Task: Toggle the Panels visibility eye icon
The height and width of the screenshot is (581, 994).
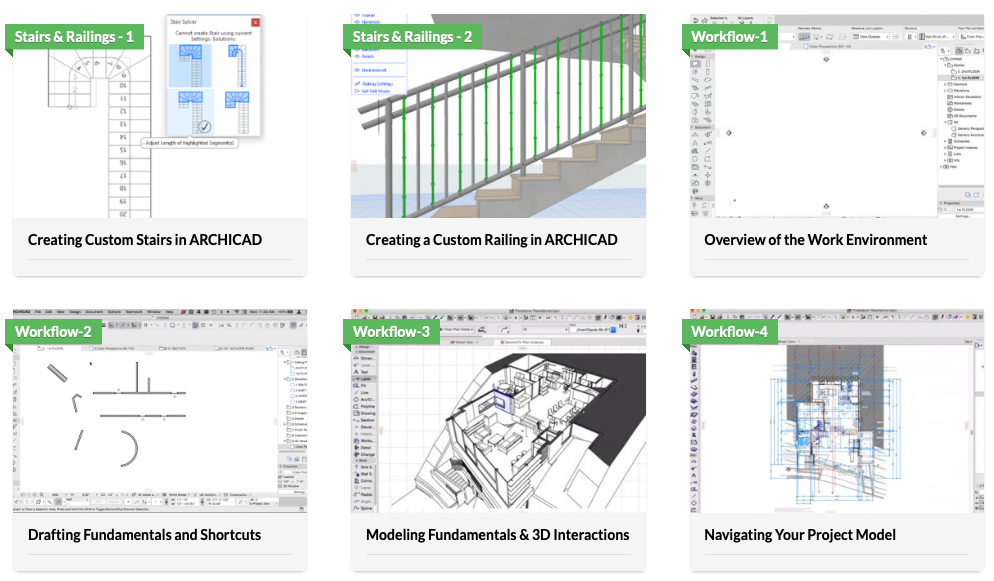Action: tap(356, 57)
